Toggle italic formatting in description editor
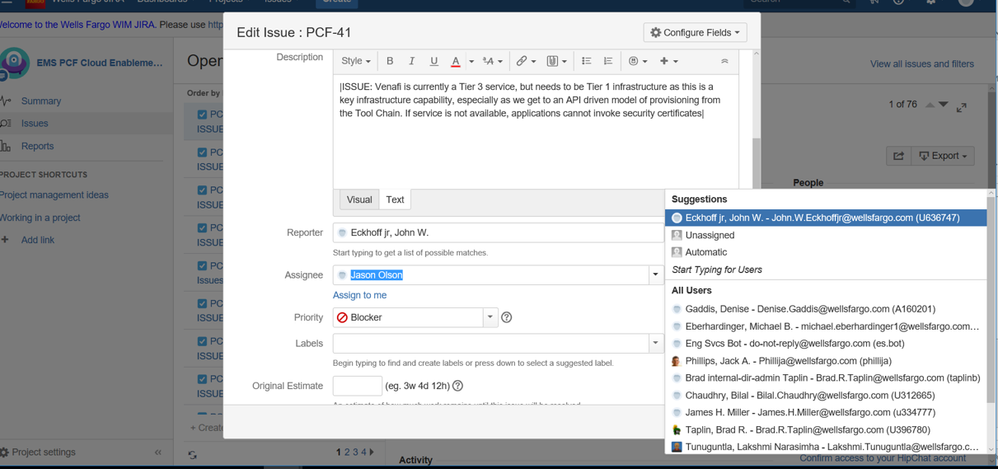998x469 pixels. coord(412,61)
